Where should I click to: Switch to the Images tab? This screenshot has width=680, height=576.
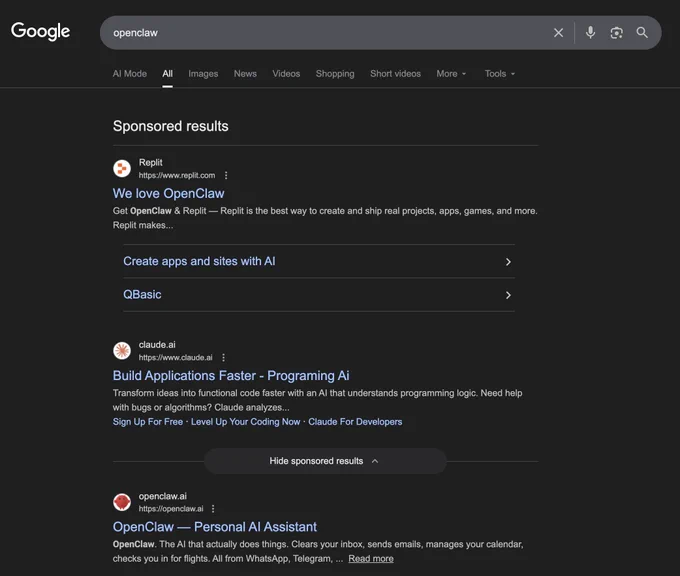point(203,74)
